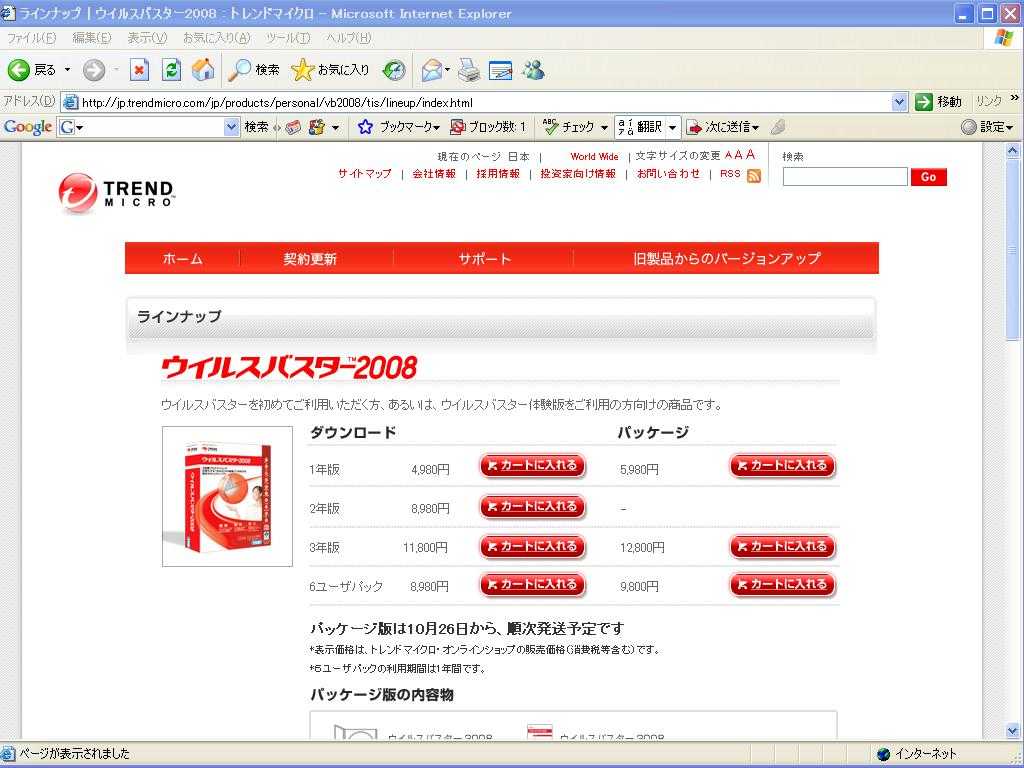Expand the links (リンク) toolbar chevron

(1014, 99)
